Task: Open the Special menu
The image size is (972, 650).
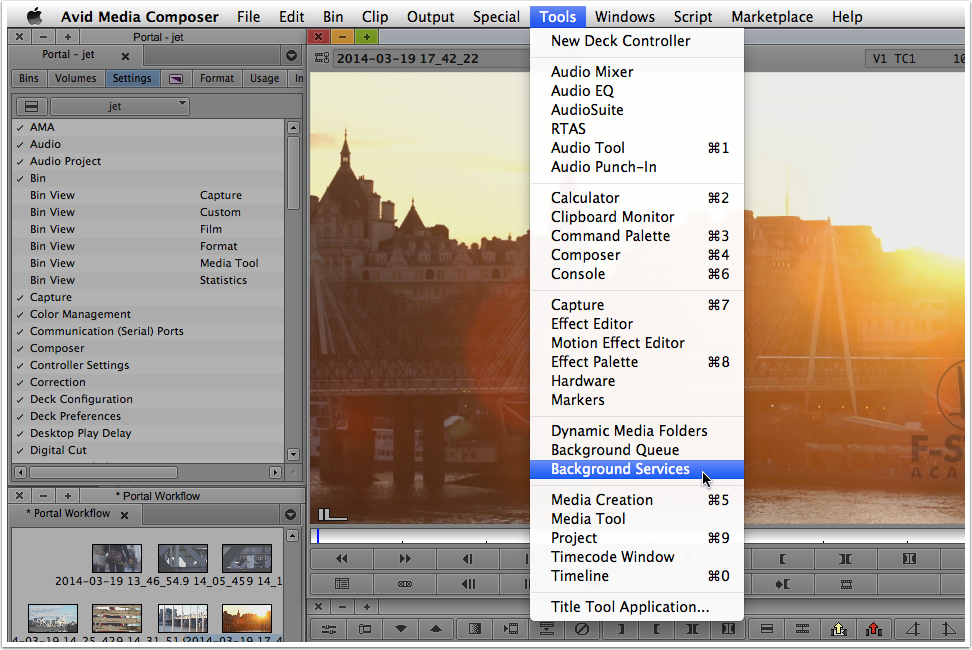Action: click(x=496, y=17)
